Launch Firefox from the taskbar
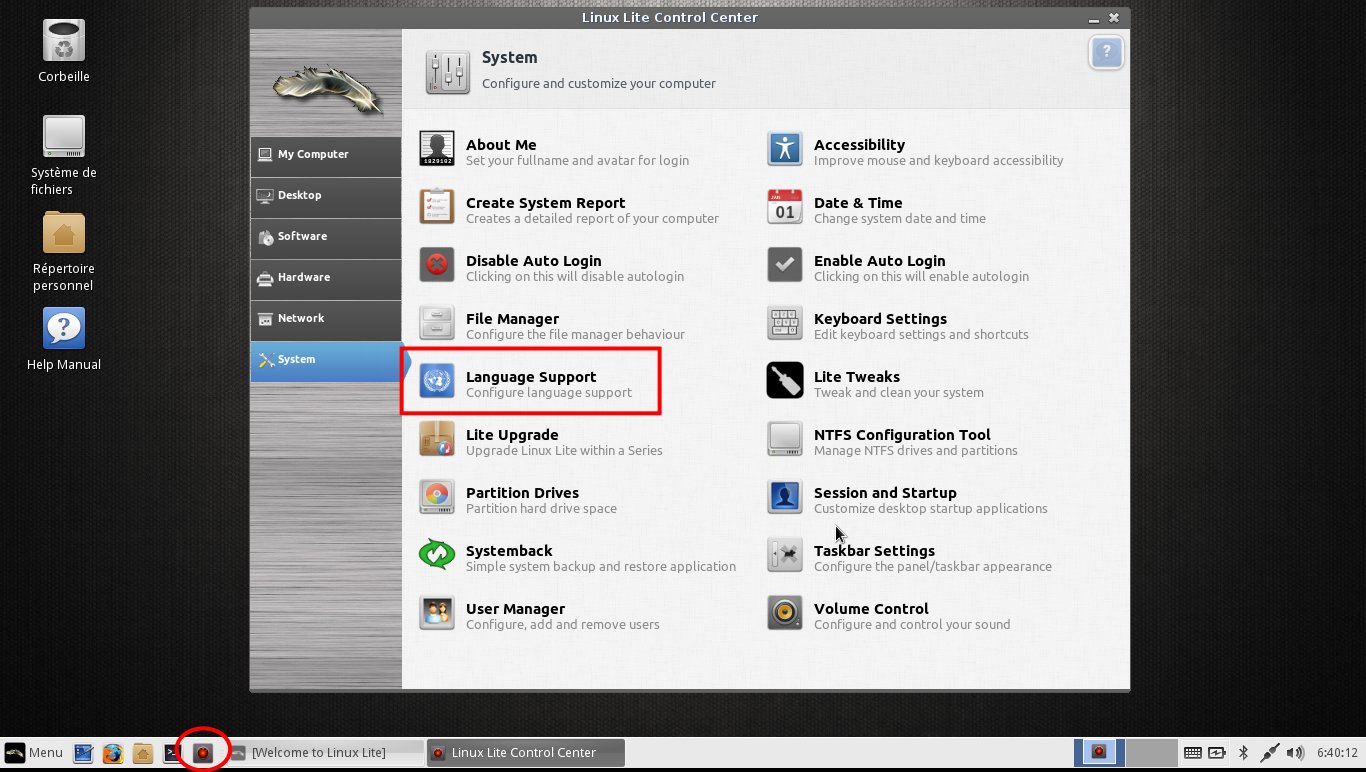The width and height of the screenshot is (1366, 772). [113, 753]
